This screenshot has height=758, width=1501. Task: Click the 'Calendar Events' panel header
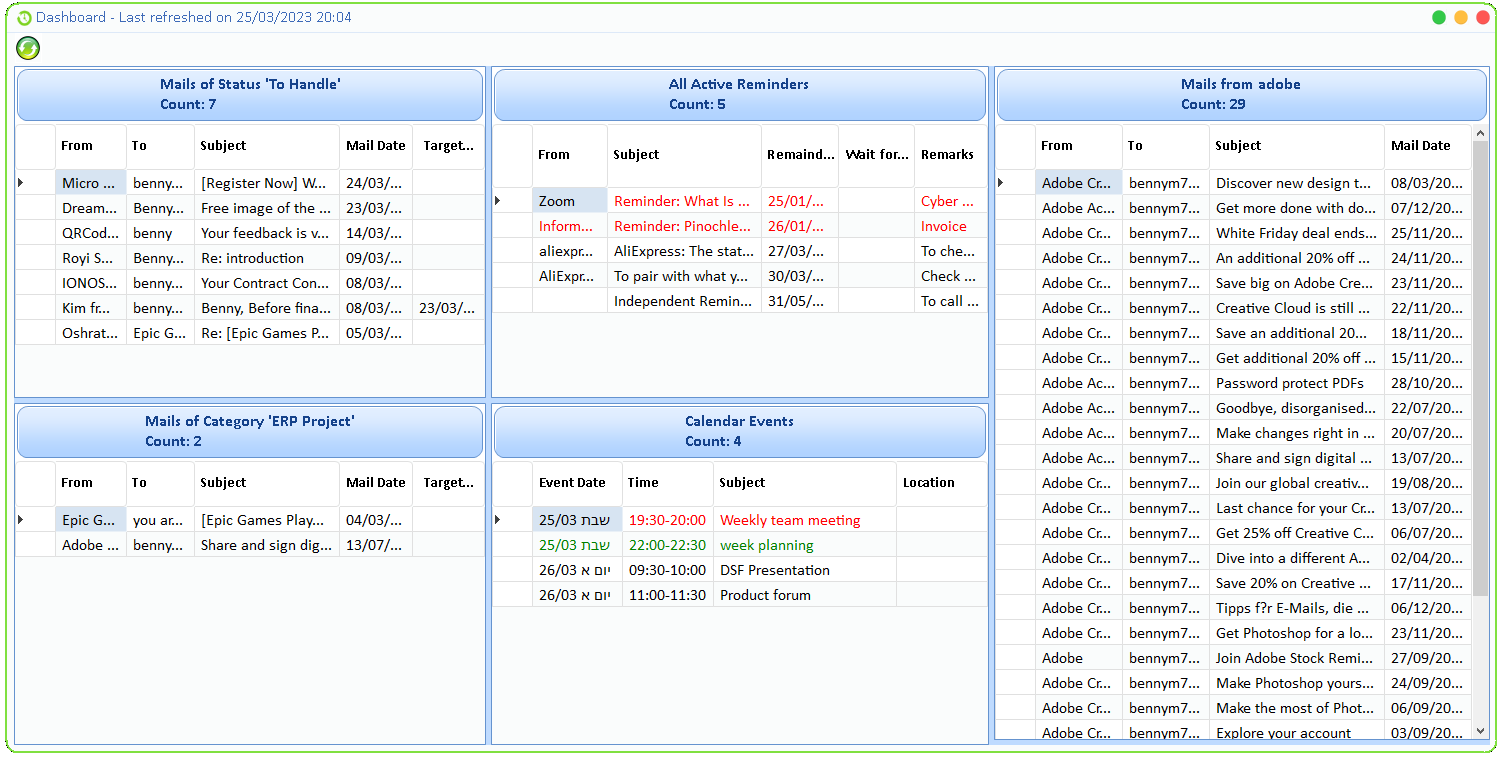click(x=738, y=431)
